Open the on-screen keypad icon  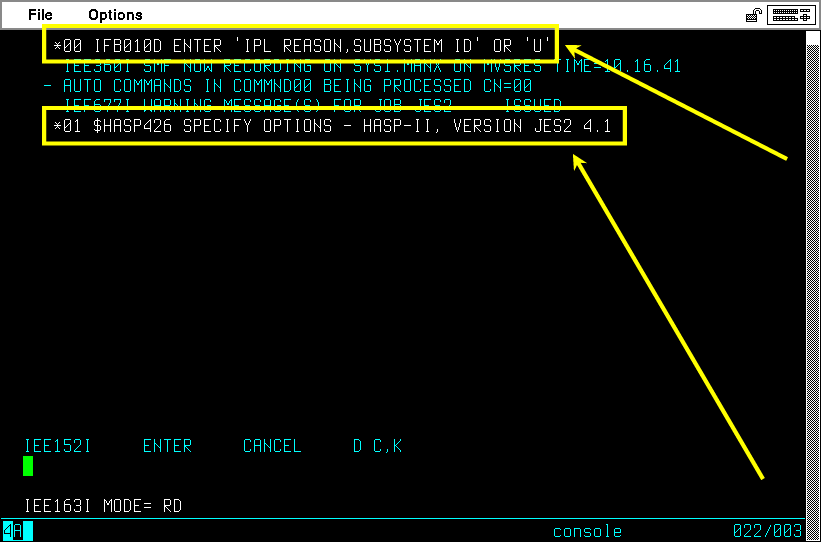click(792, 15)
